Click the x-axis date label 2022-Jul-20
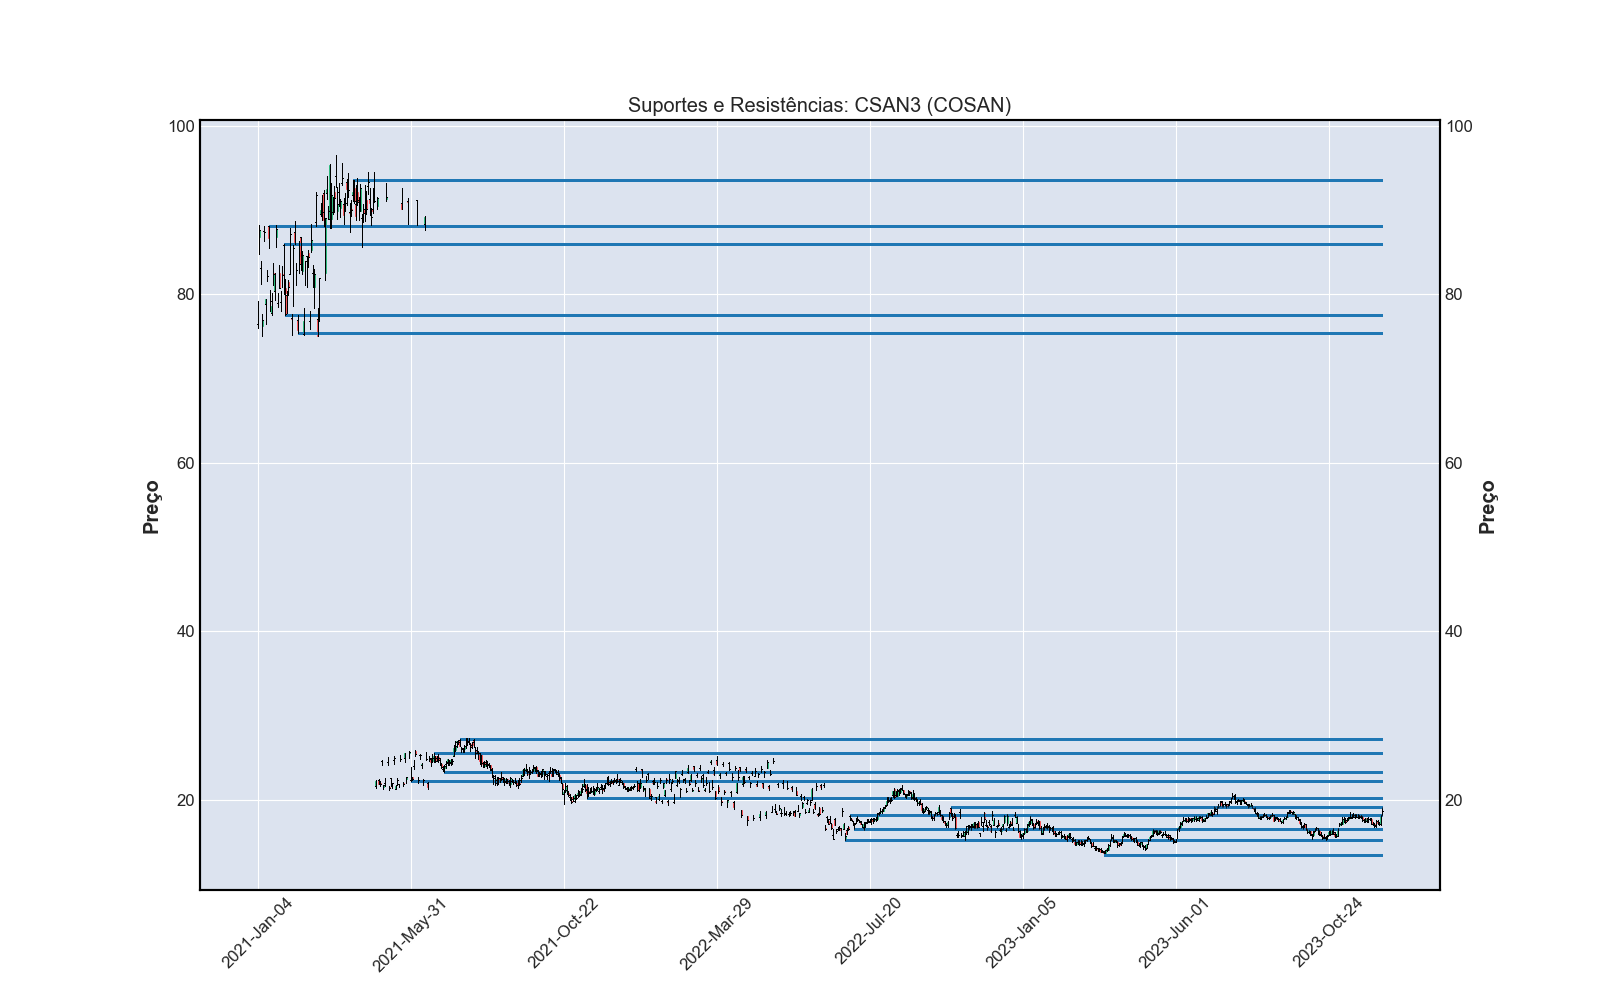The image size is (1600, 1000). point(868,932)
